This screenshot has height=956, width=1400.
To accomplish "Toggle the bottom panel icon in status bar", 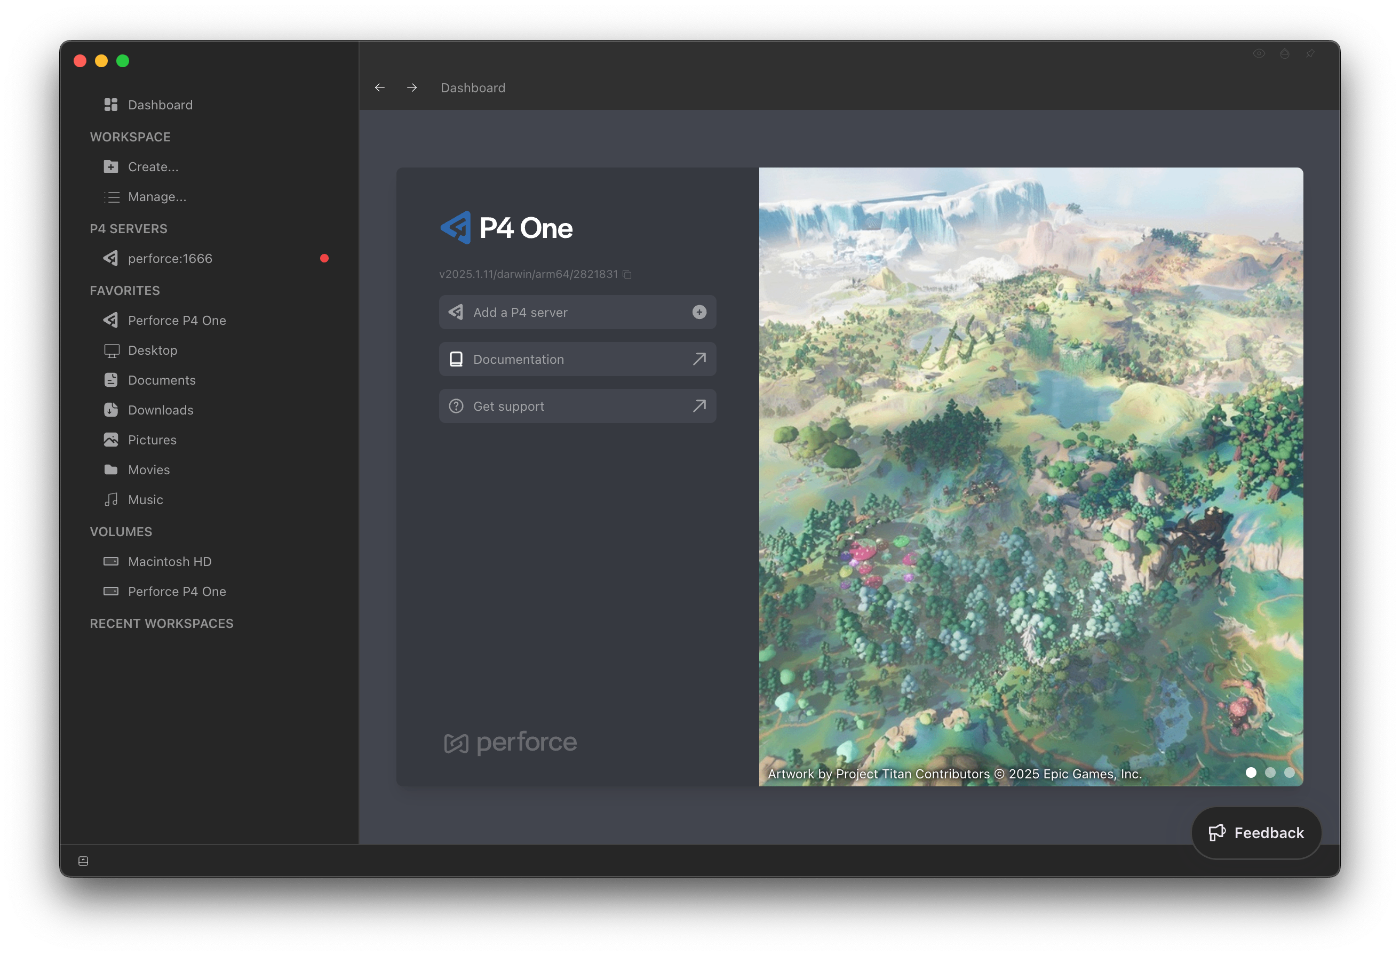I will pyautogui.click(x=83, y=861).
